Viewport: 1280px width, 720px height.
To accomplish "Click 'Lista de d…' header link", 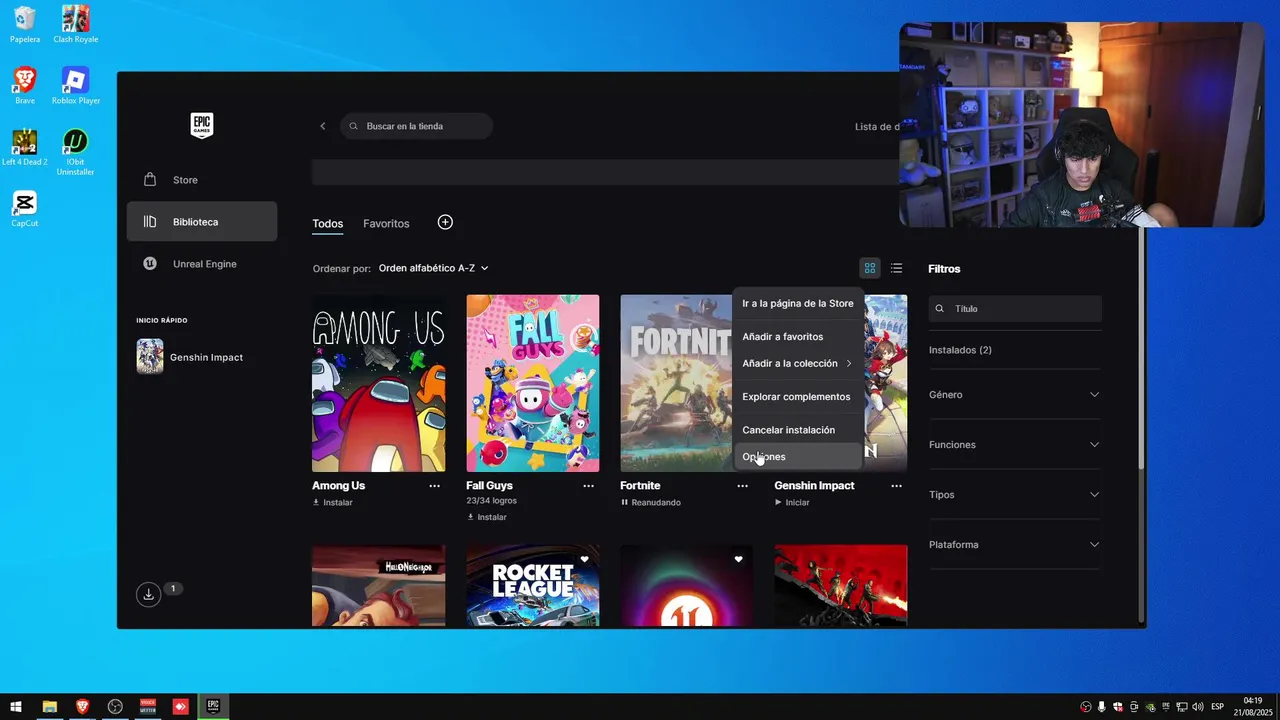I will point(878,127).
